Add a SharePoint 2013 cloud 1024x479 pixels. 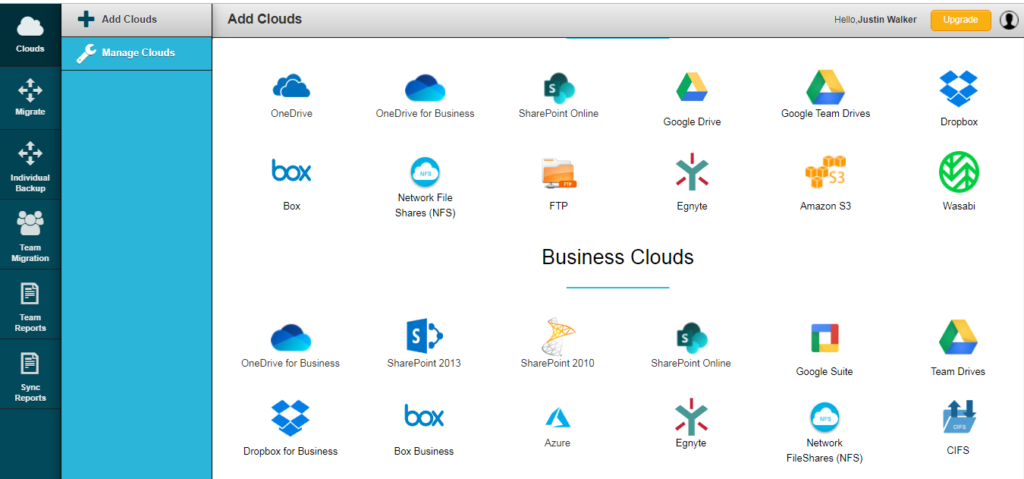tap(424, 336)
